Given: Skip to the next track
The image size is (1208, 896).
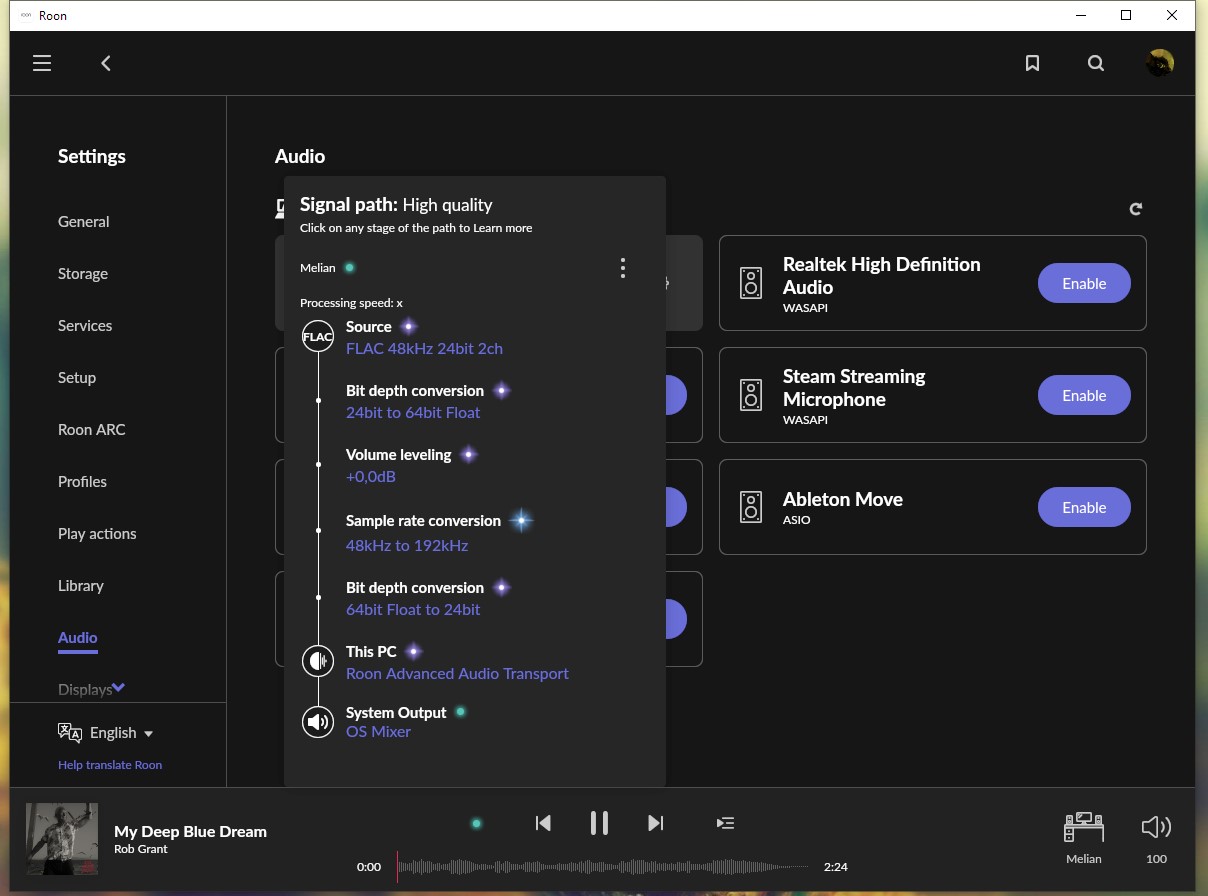Looking at the screenshot, I should click(656, 823).
